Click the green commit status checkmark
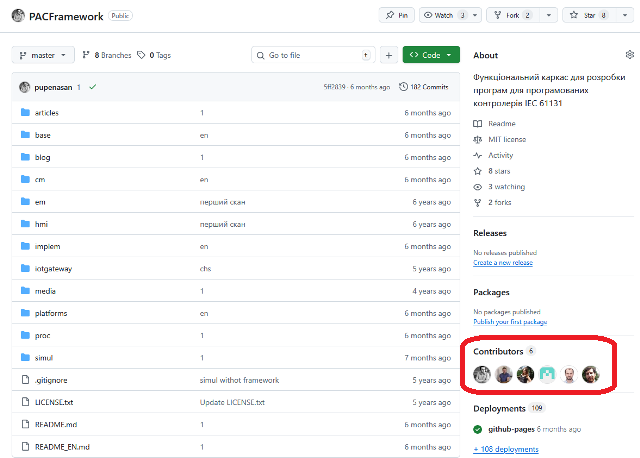This screenshot has height=458, width=640. tap(92, 87)
